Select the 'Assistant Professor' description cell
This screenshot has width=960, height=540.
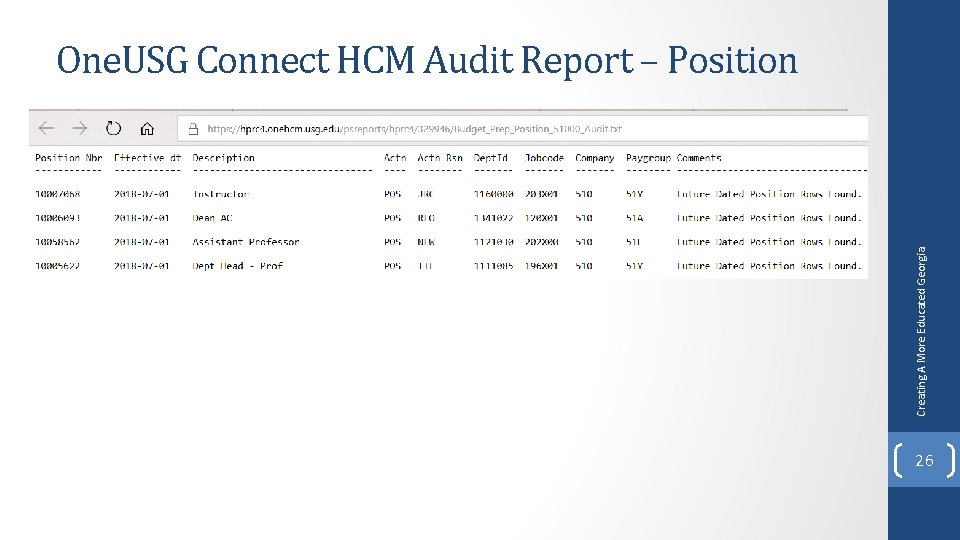pos(246,242)
